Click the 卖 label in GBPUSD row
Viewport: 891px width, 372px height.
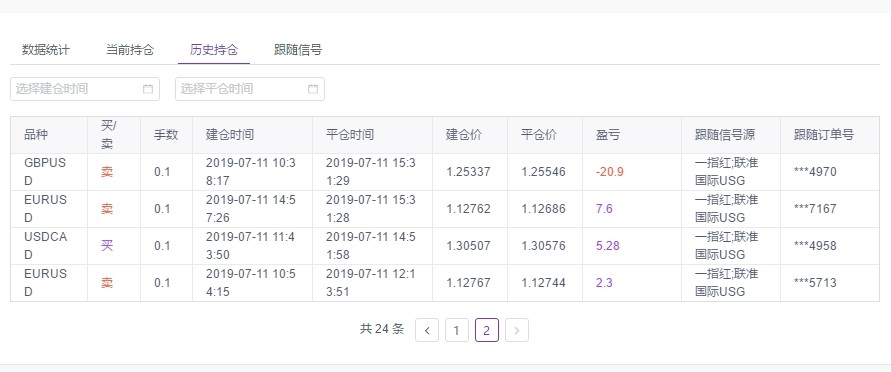click(x=107, y=172)
